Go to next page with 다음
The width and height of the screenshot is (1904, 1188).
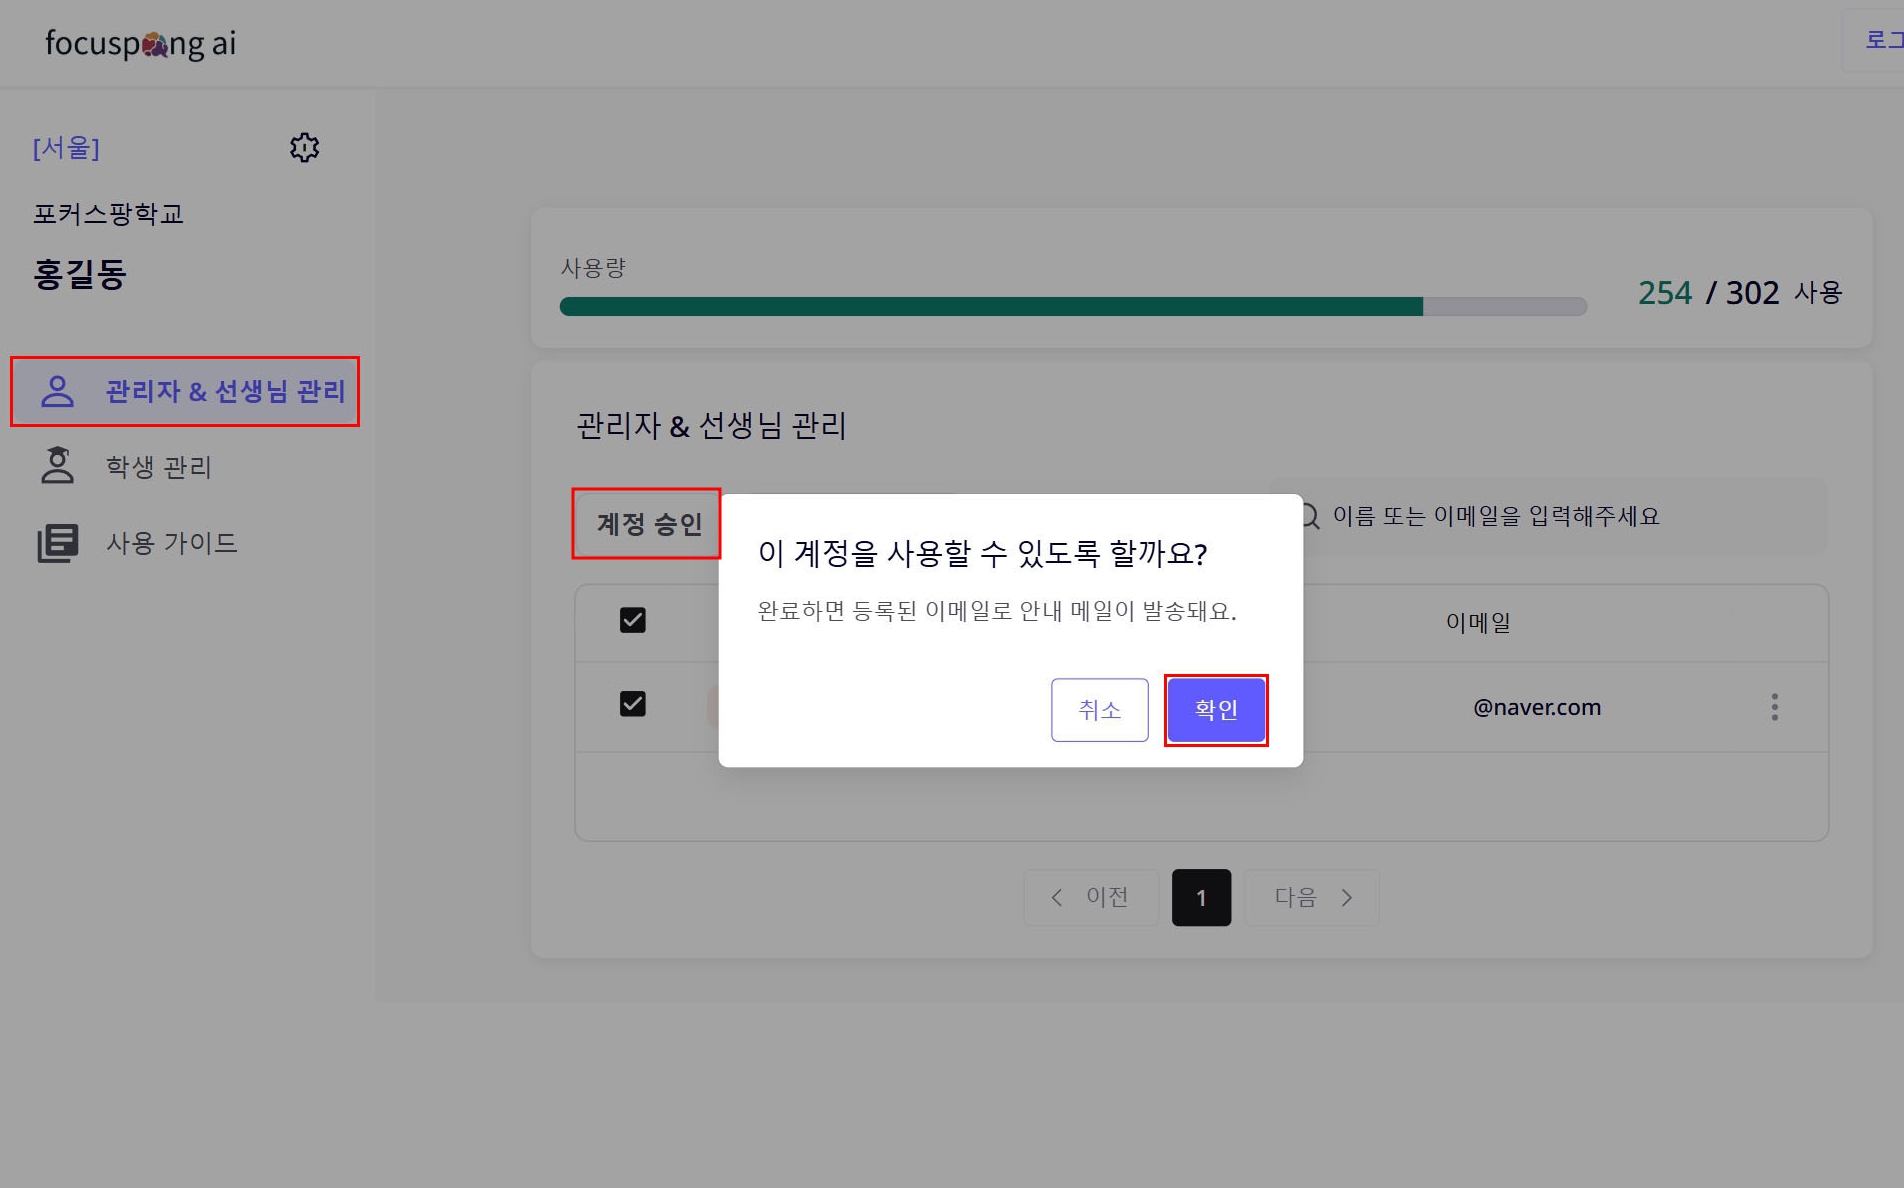[x=1312, y=898]
